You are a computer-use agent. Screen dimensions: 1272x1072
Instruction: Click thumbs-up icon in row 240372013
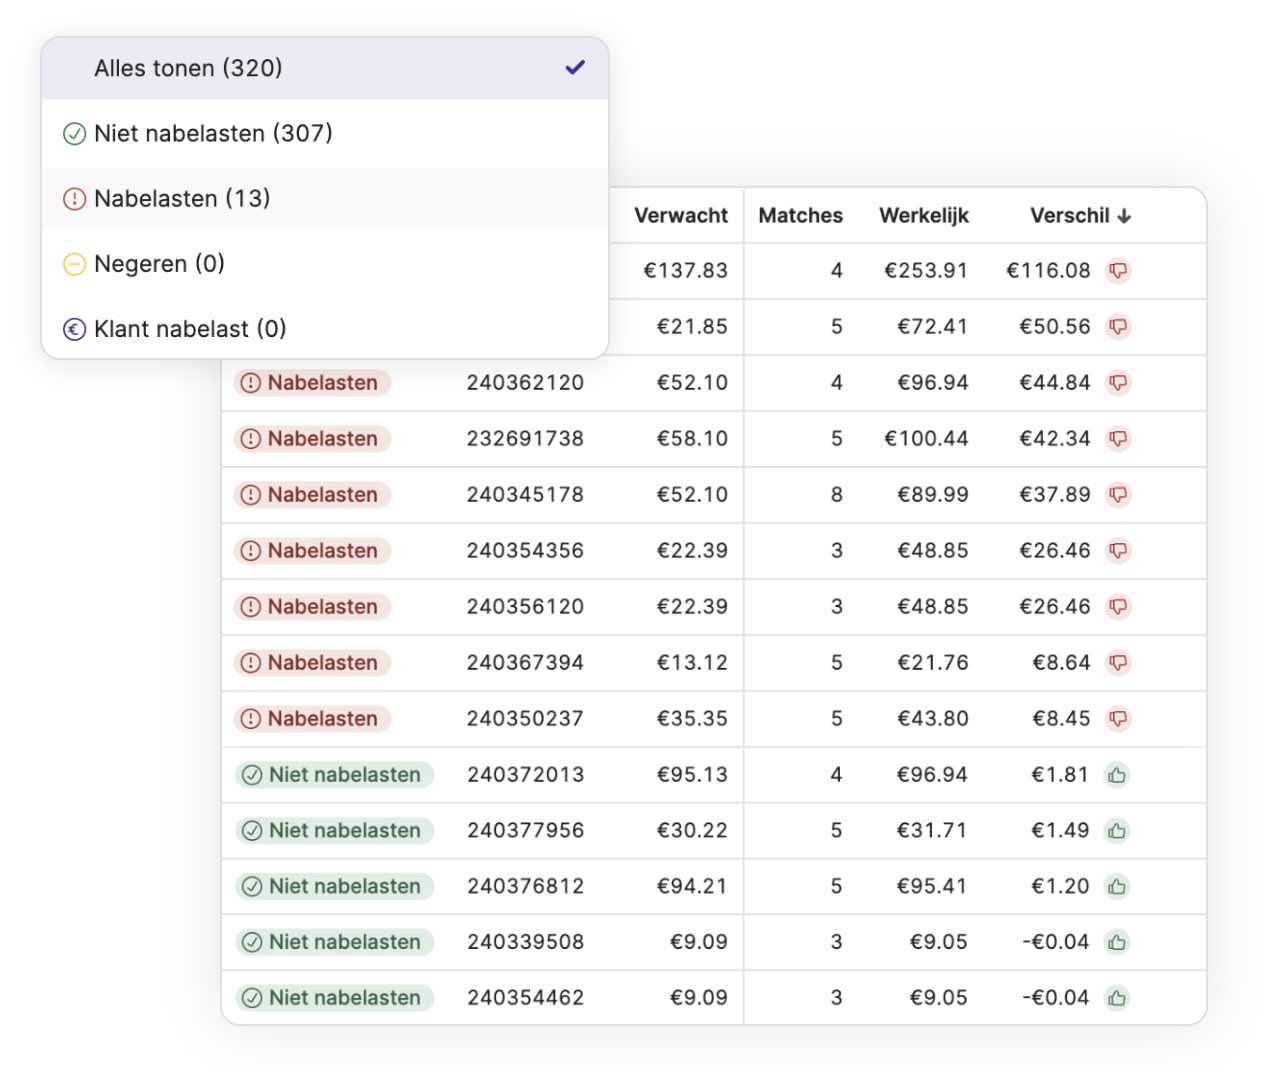[1117, 774]
